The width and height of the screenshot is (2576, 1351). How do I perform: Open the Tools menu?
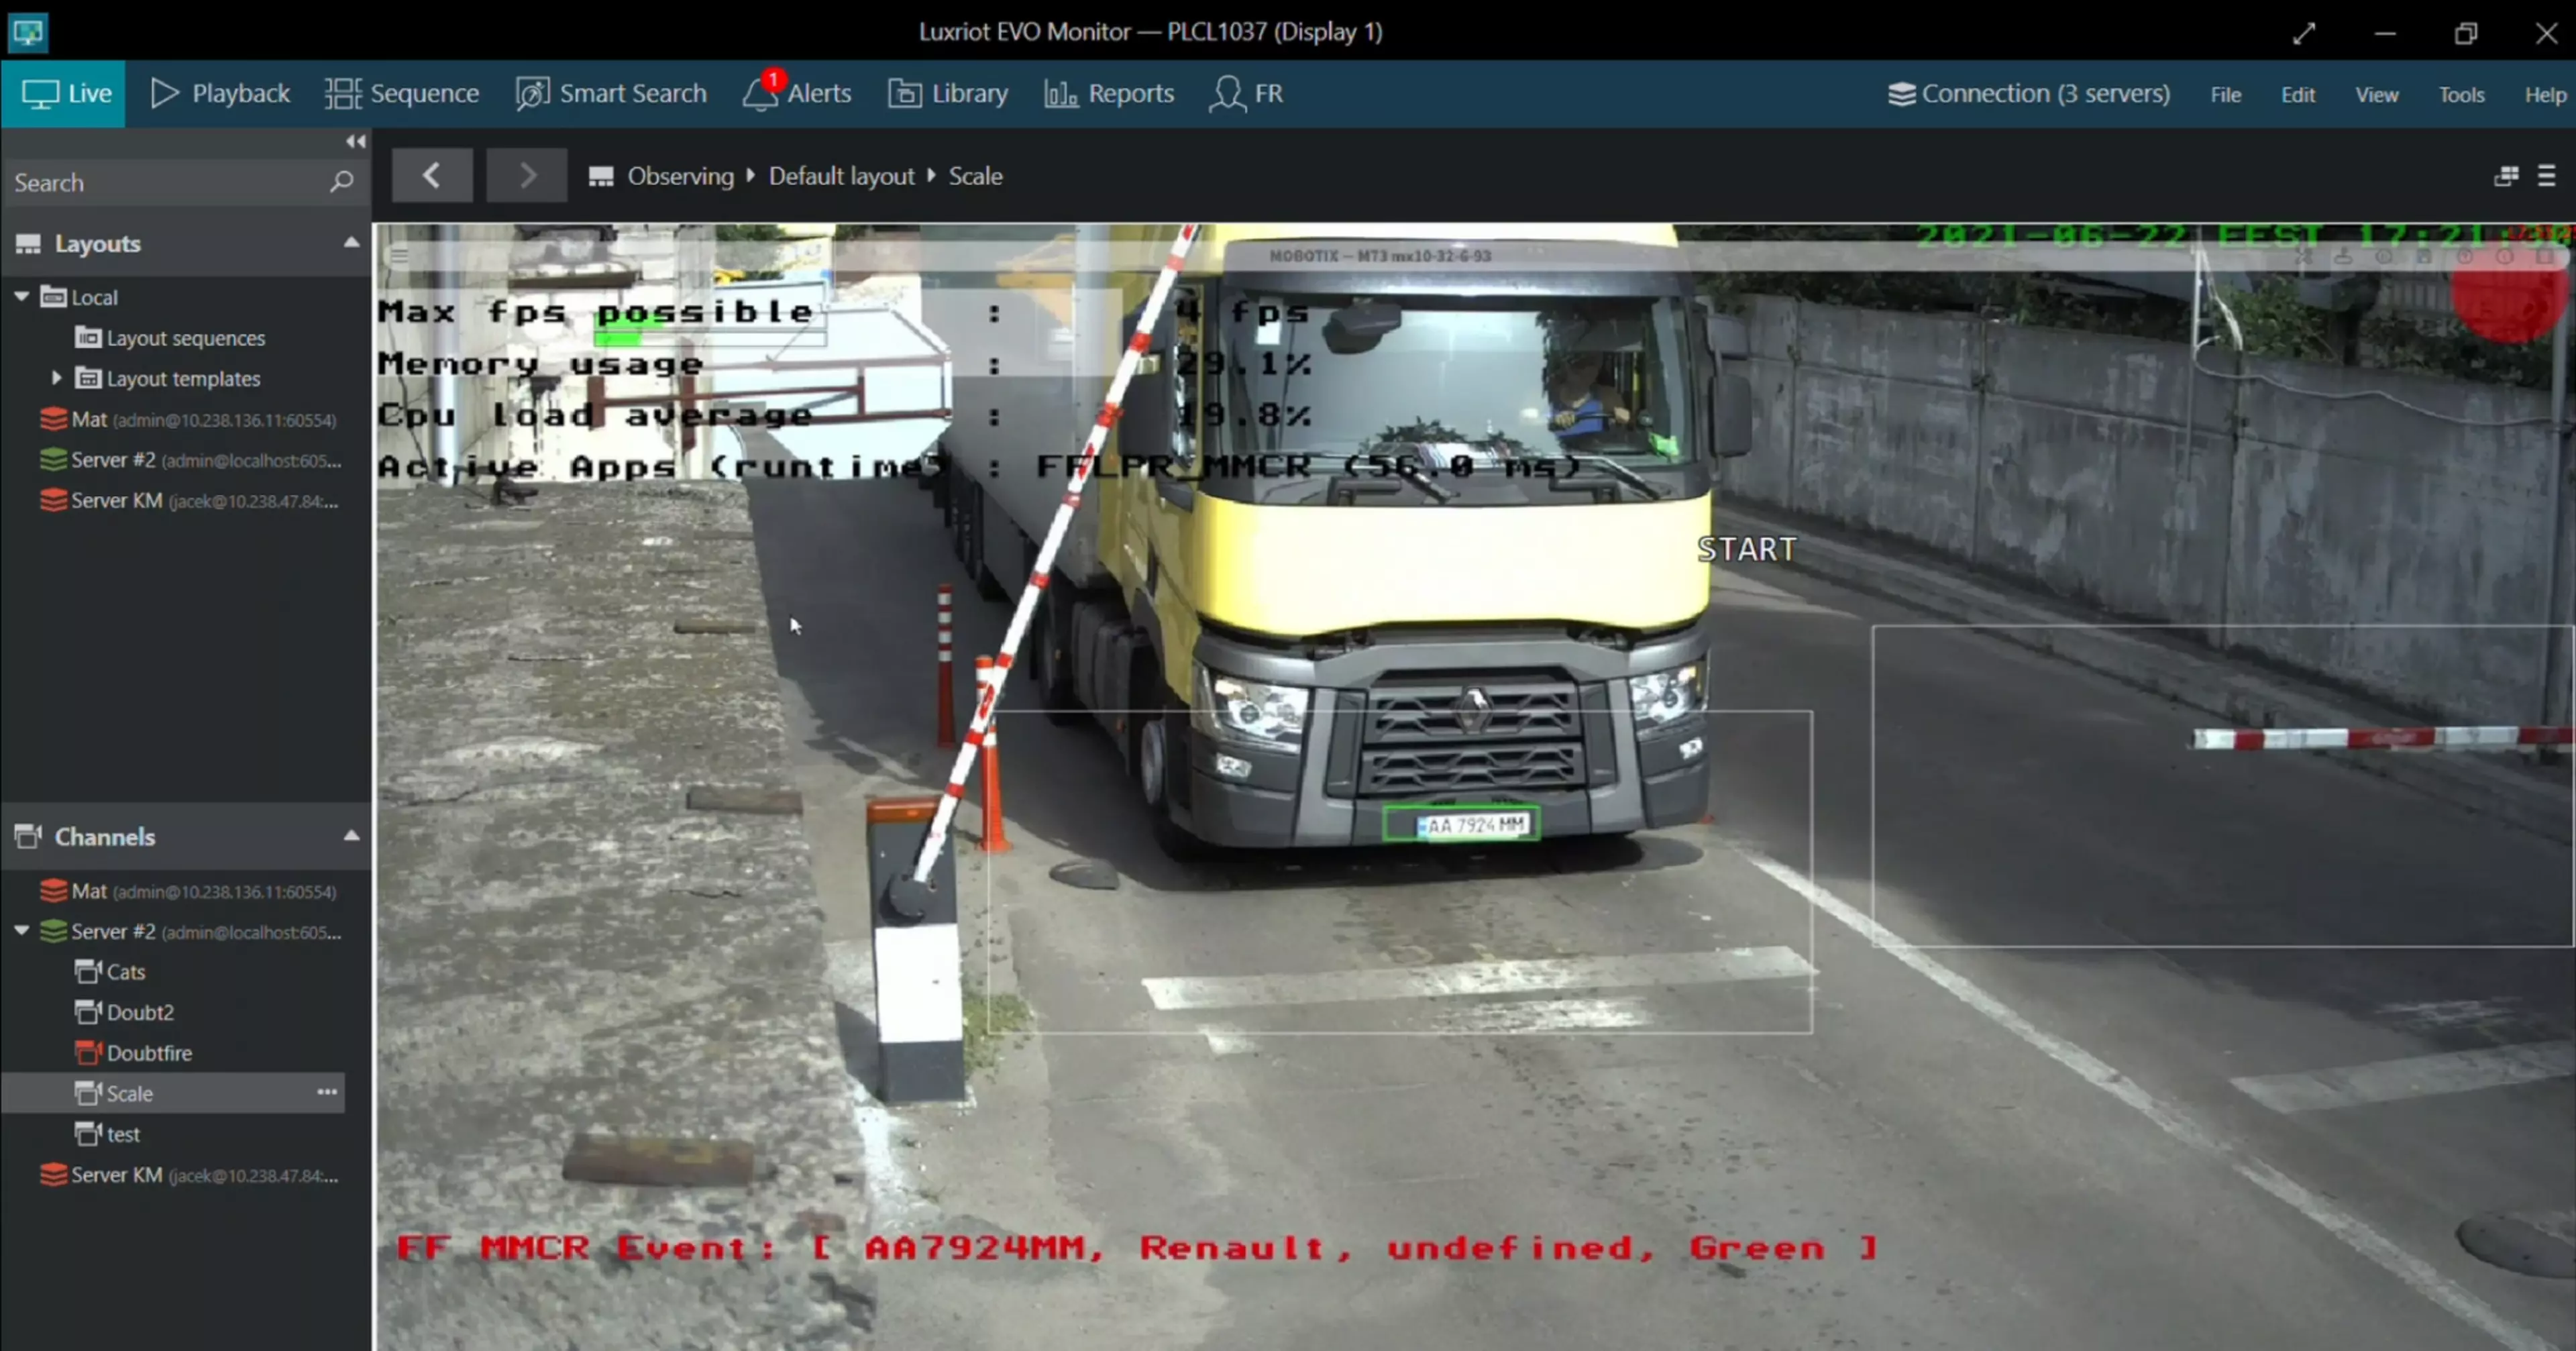click(x=2460, y=94)
